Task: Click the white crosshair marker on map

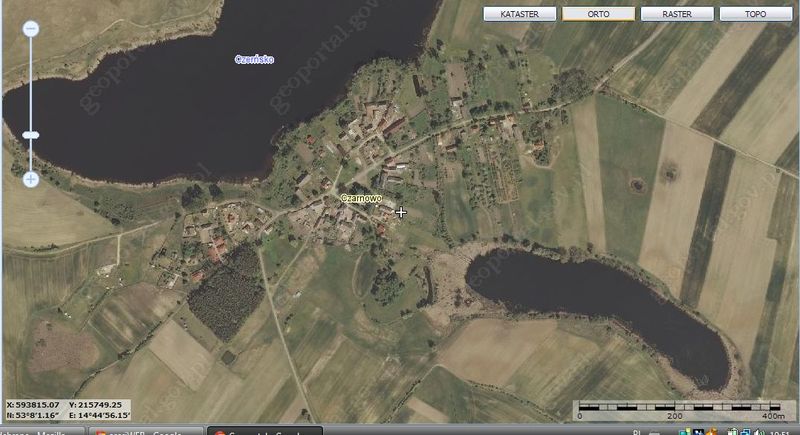Action: click(x=401, y=212)
